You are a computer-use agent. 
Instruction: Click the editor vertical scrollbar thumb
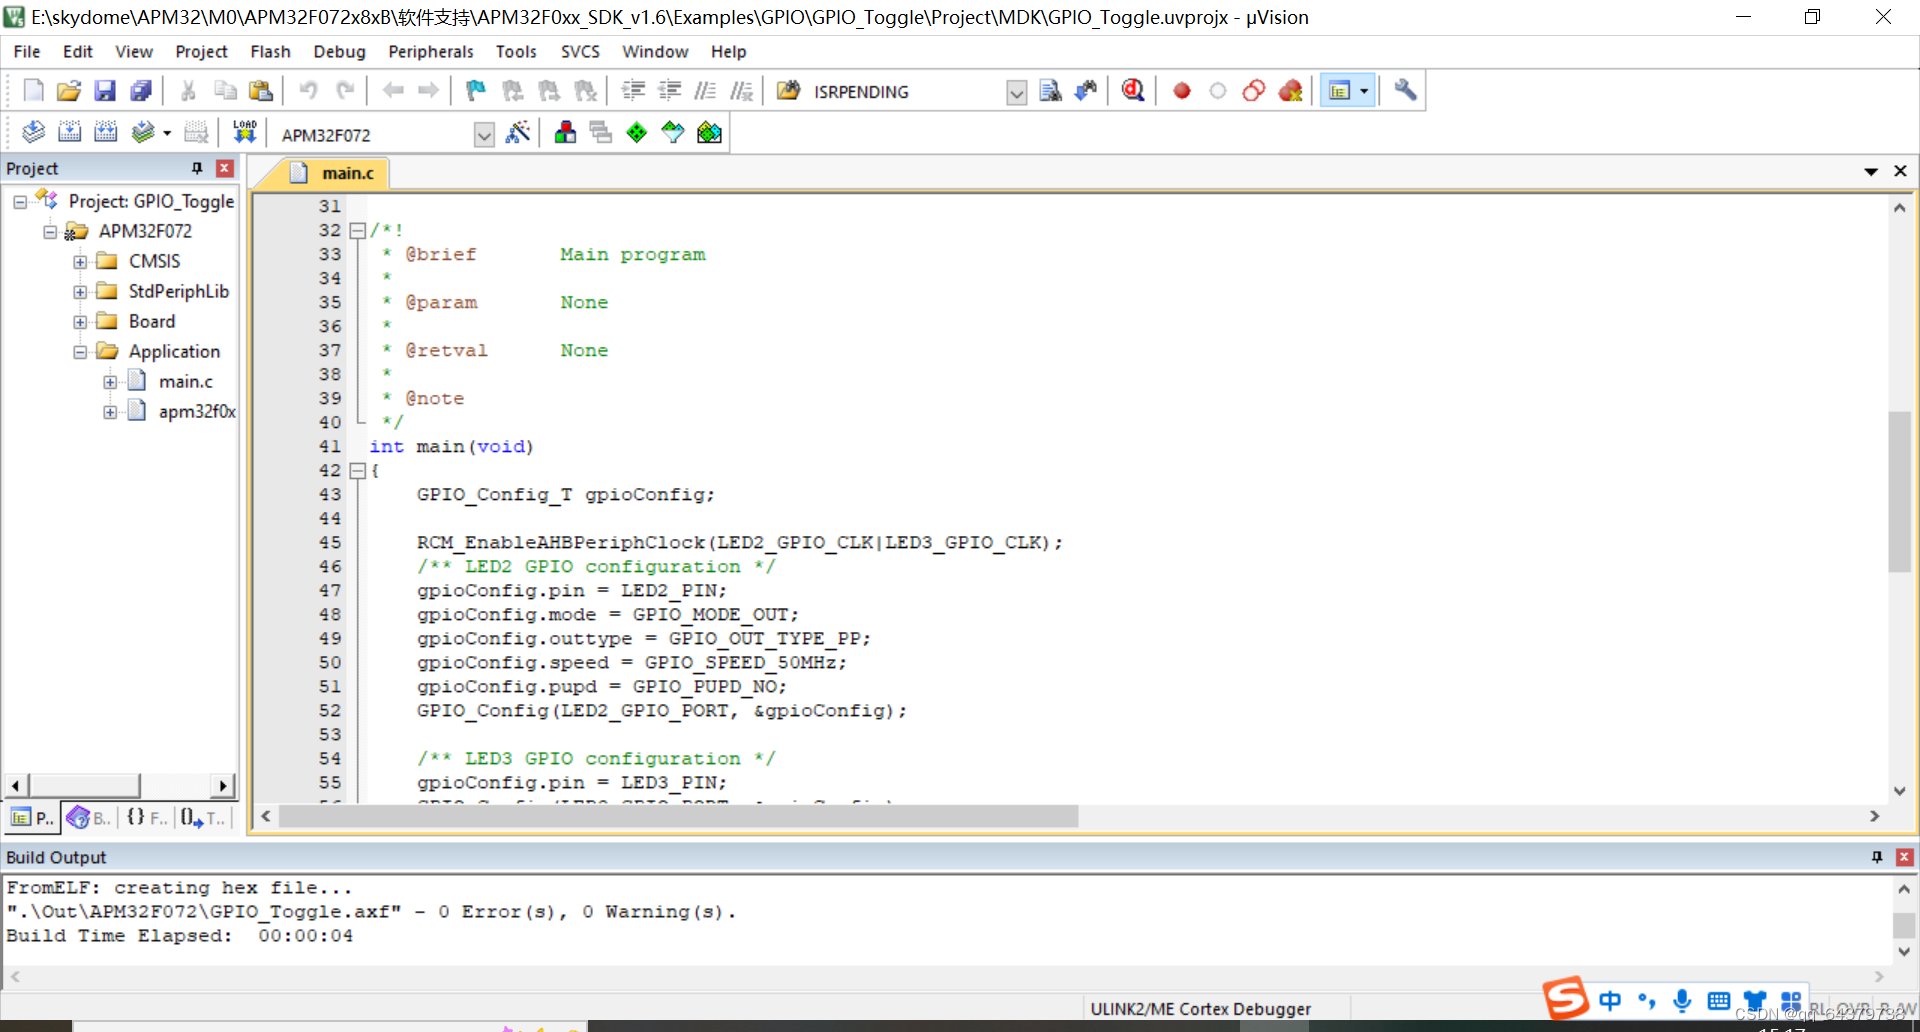1899,491
